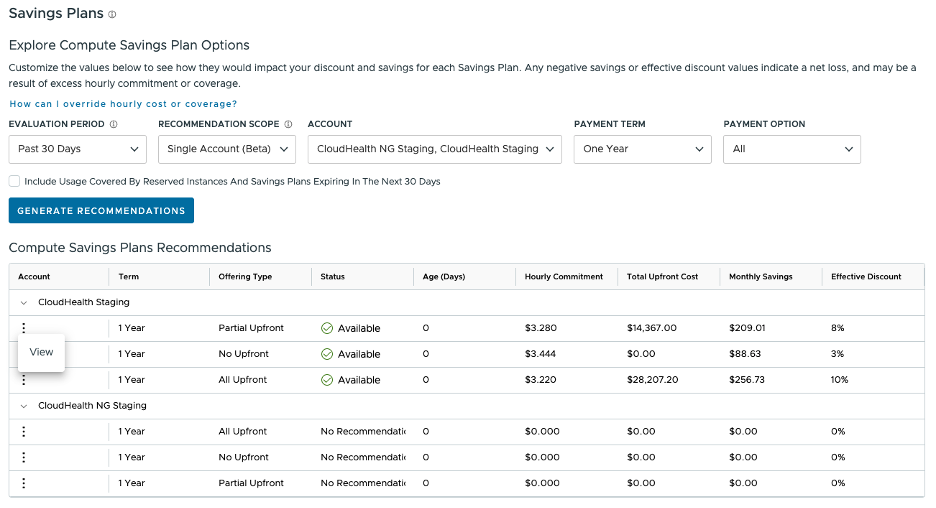Screen dimensions: 936x508
Task: Click the Evaluation Period info icon
Action: pyautogui.click(x=113, y=125)
